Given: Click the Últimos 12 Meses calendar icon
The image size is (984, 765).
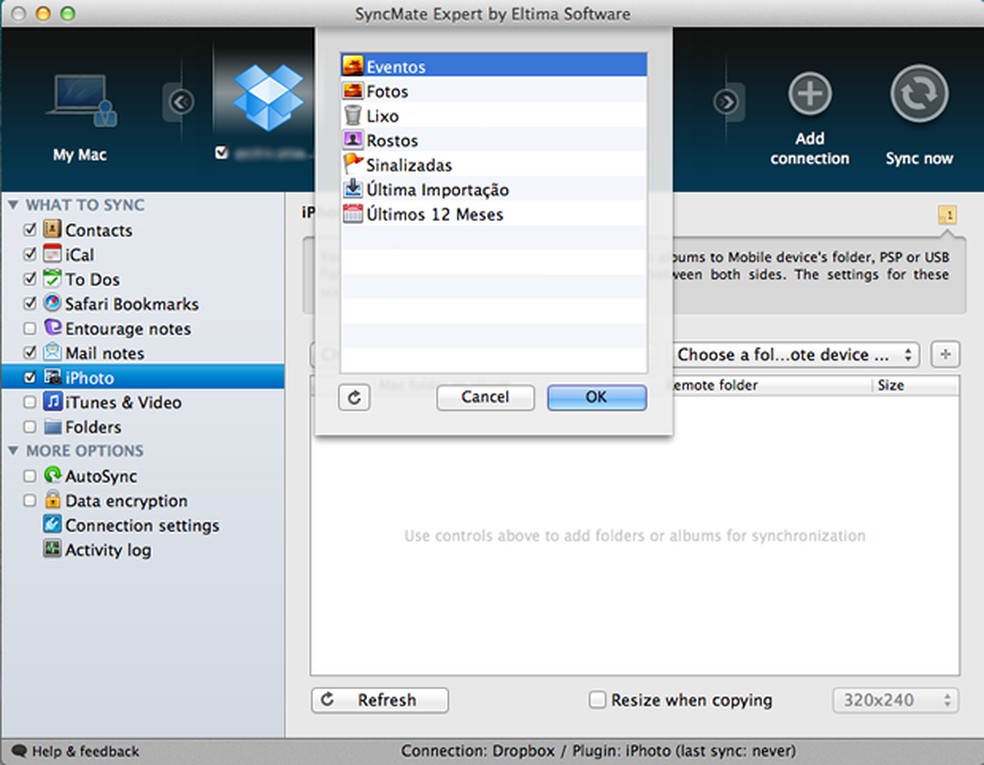Looking at the screenshot, I should tap(353, 213).
